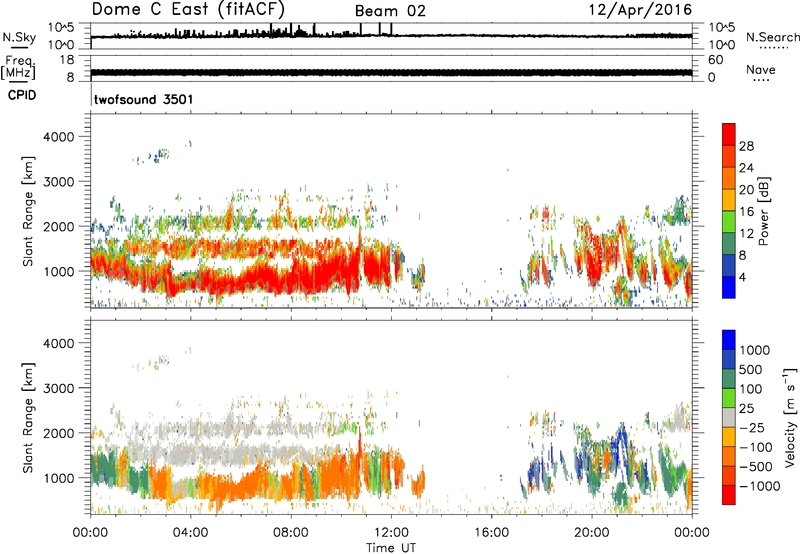Viewport: 800px width, 554px height.
Task: Click the '16:00' time axis tick label
Action: [491, 533]
